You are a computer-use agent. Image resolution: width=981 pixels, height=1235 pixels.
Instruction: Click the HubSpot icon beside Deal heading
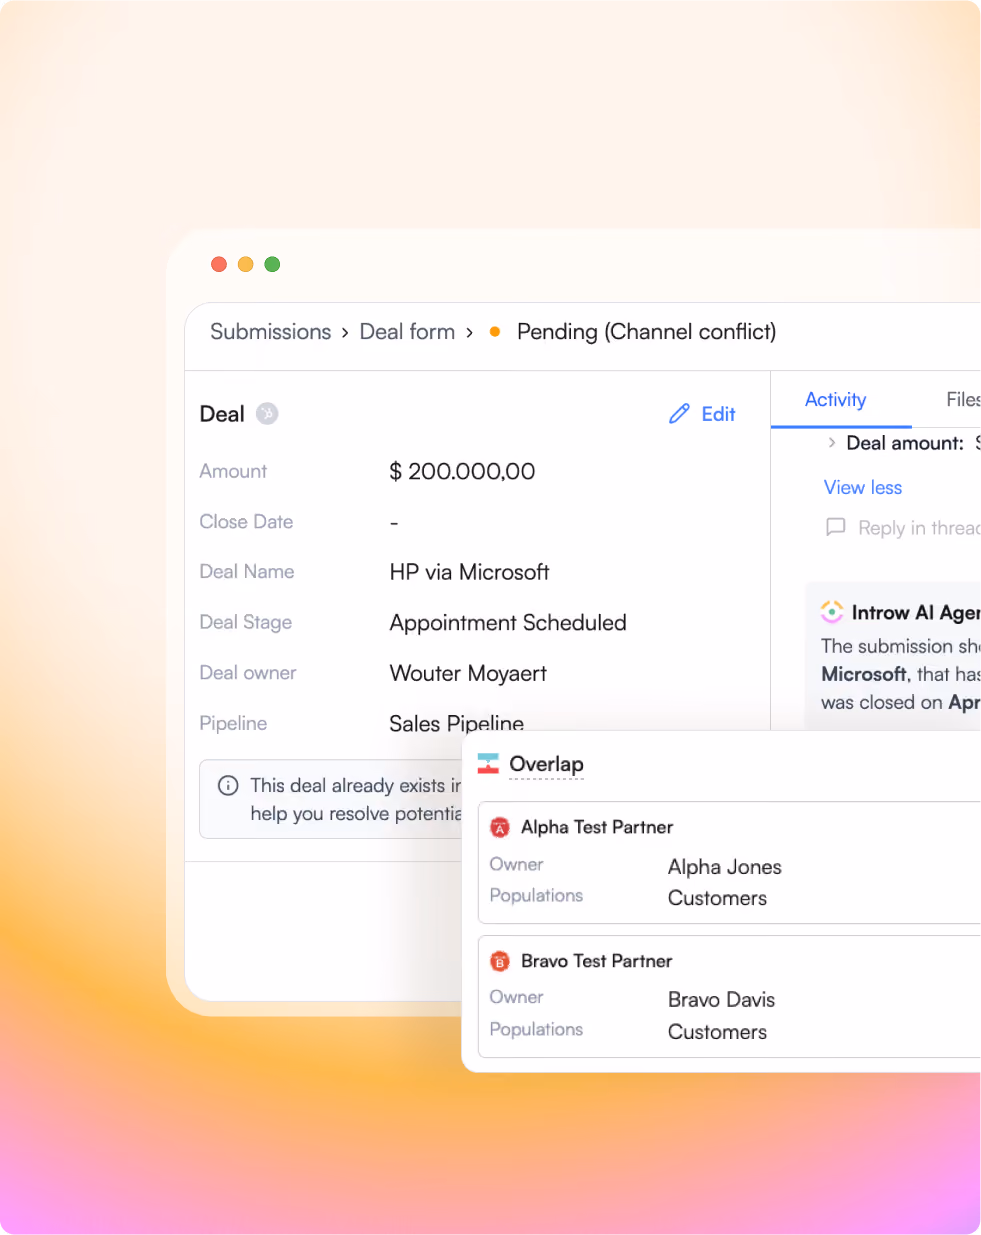267,413
